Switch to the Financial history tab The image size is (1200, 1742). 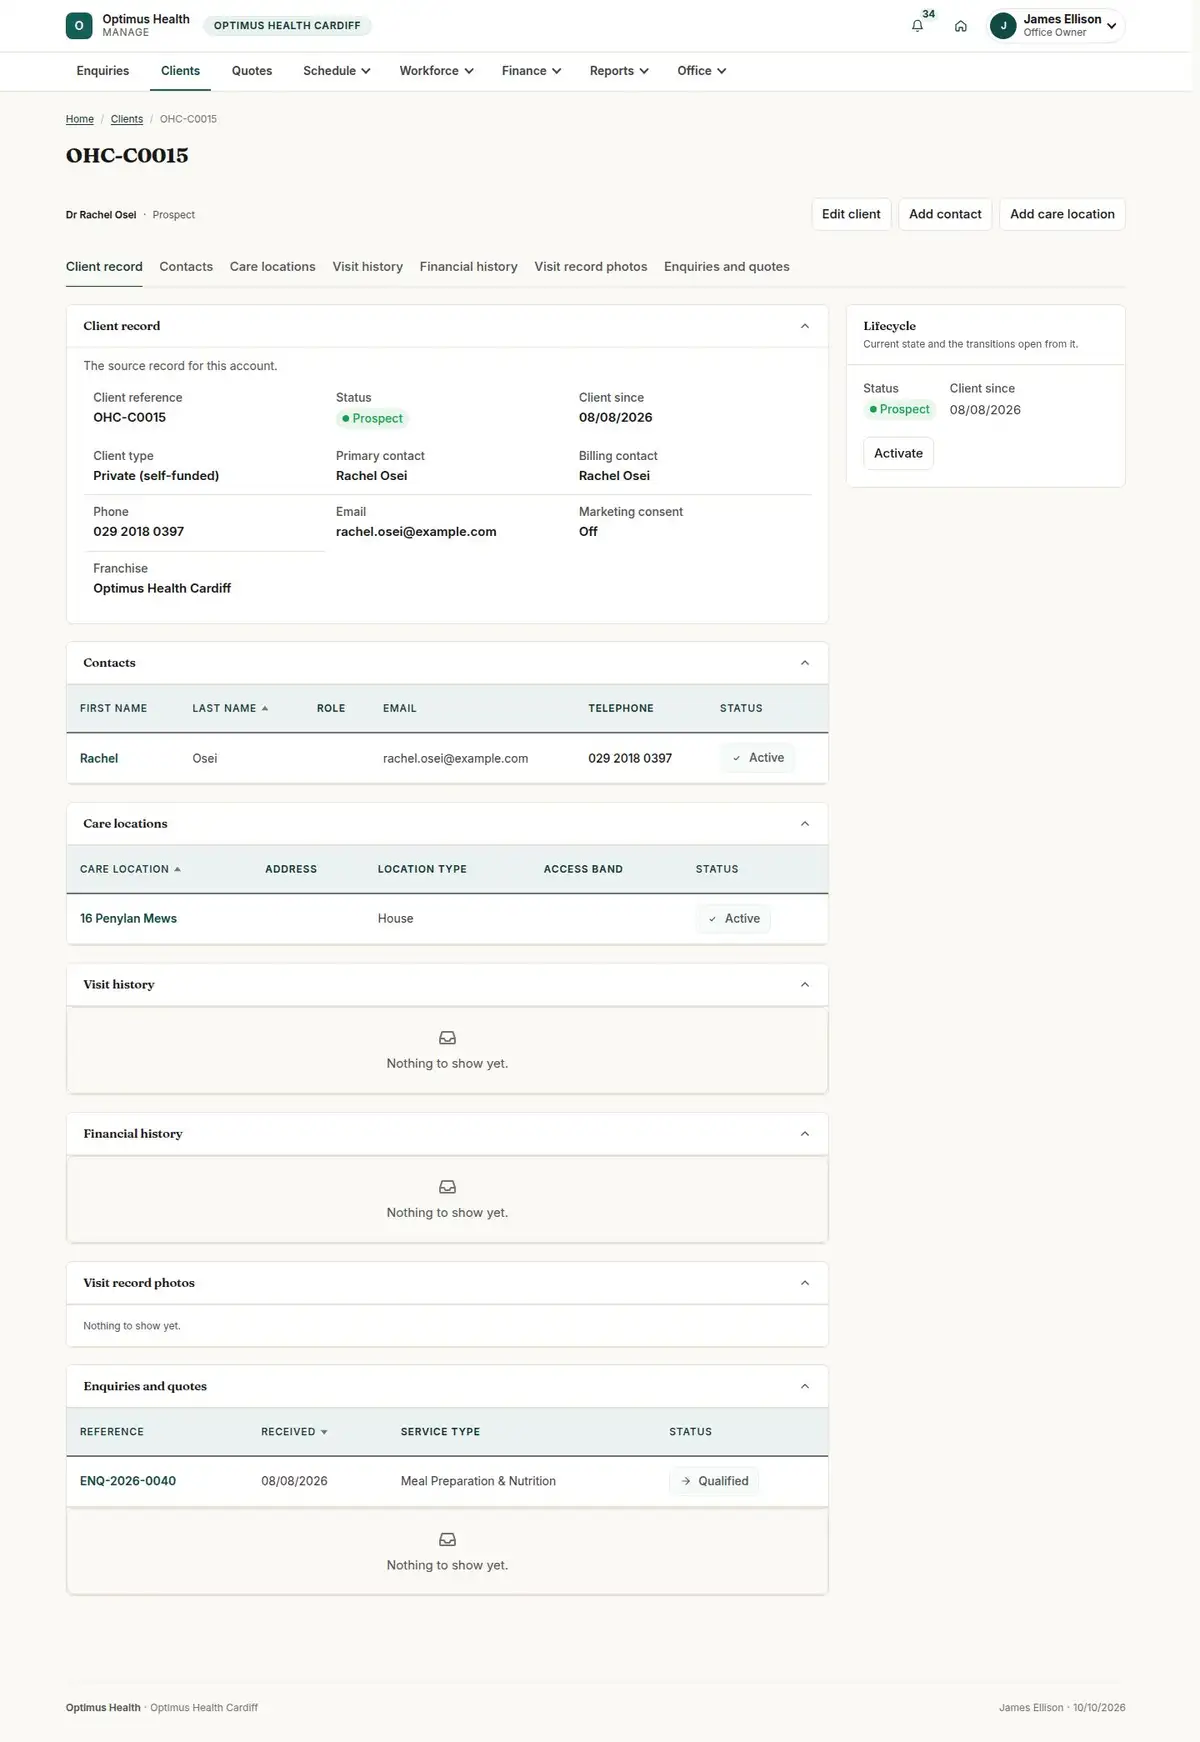468,267
